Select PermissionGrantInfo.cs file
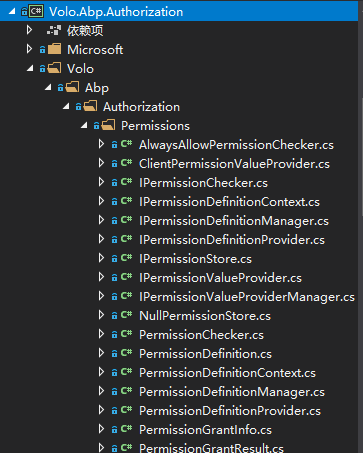 click(205, 430)
